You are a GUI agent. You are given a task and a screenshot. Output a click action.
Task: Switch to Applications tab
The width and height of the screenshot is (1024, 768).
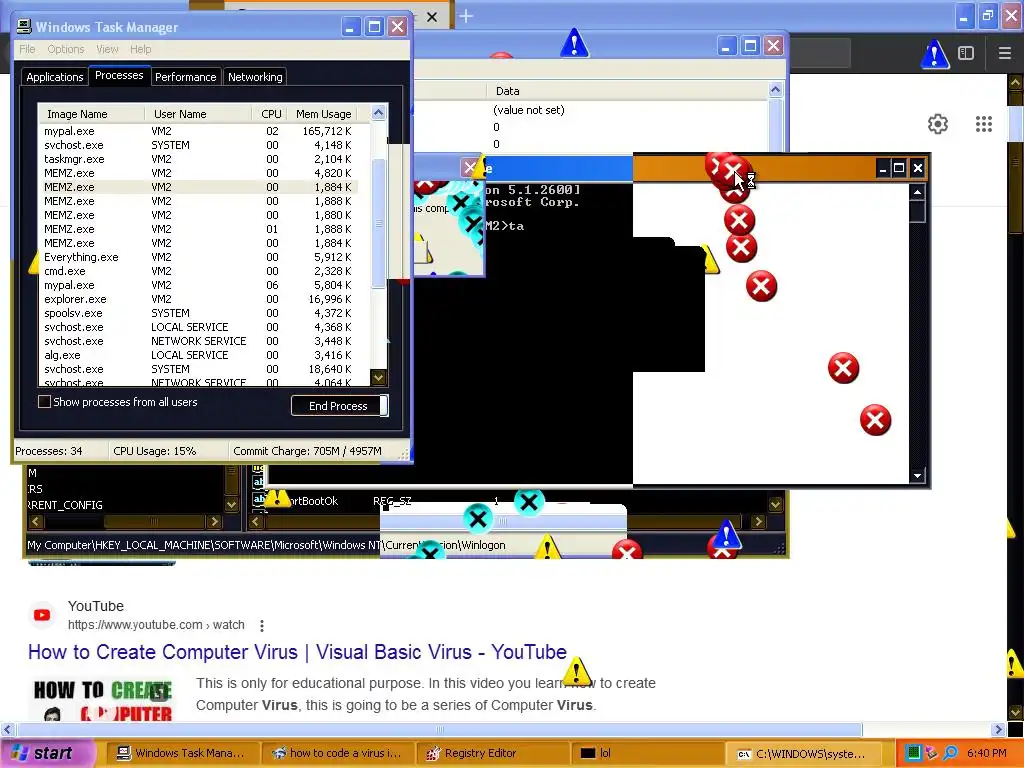(x=55, y=77)
